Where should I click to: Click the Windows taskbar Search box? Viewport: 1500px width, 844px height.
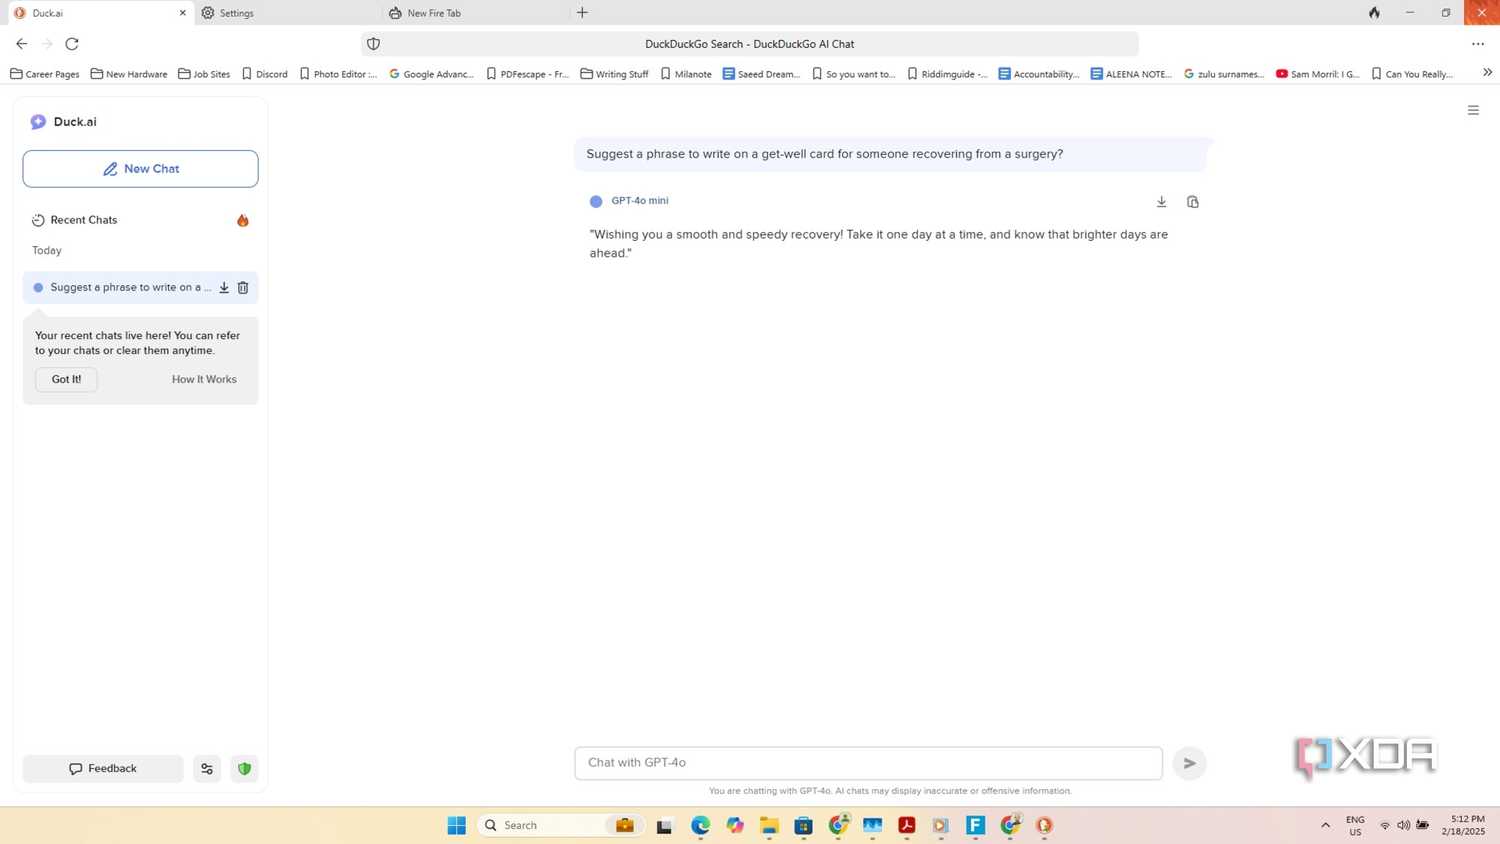point(560,825)
